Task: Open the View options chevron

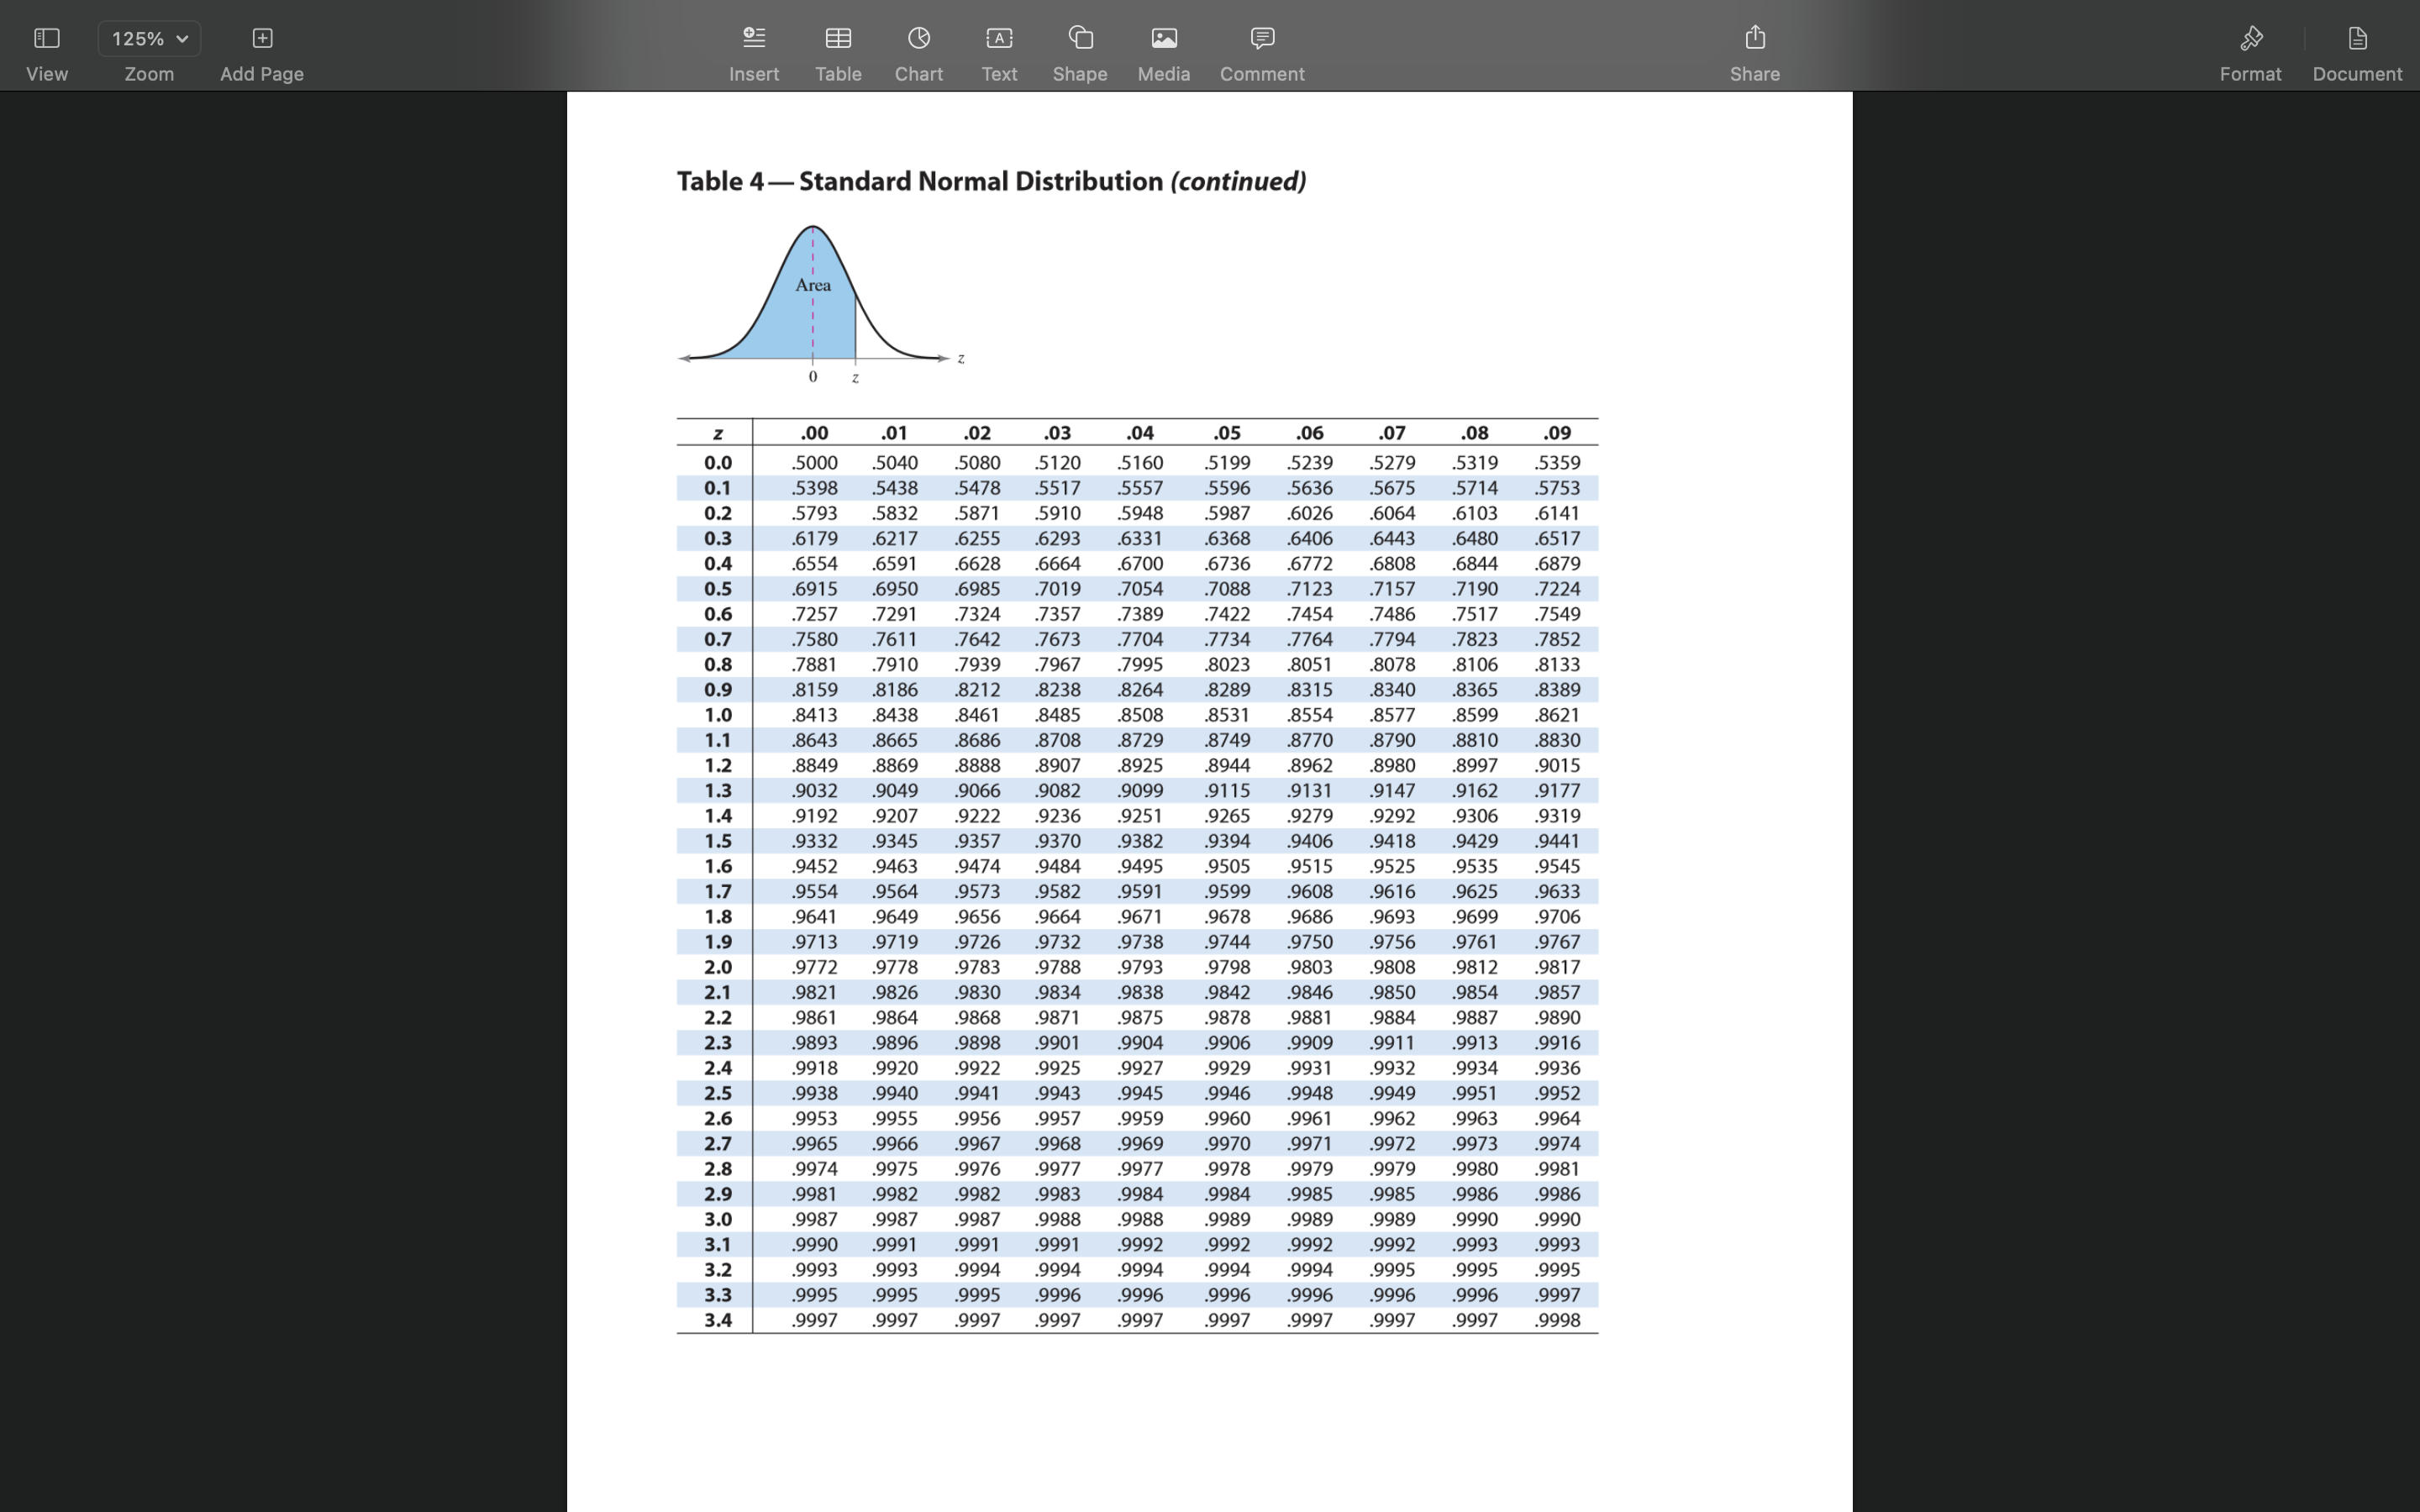Action: pyautogui.click(x=182, y=38)
